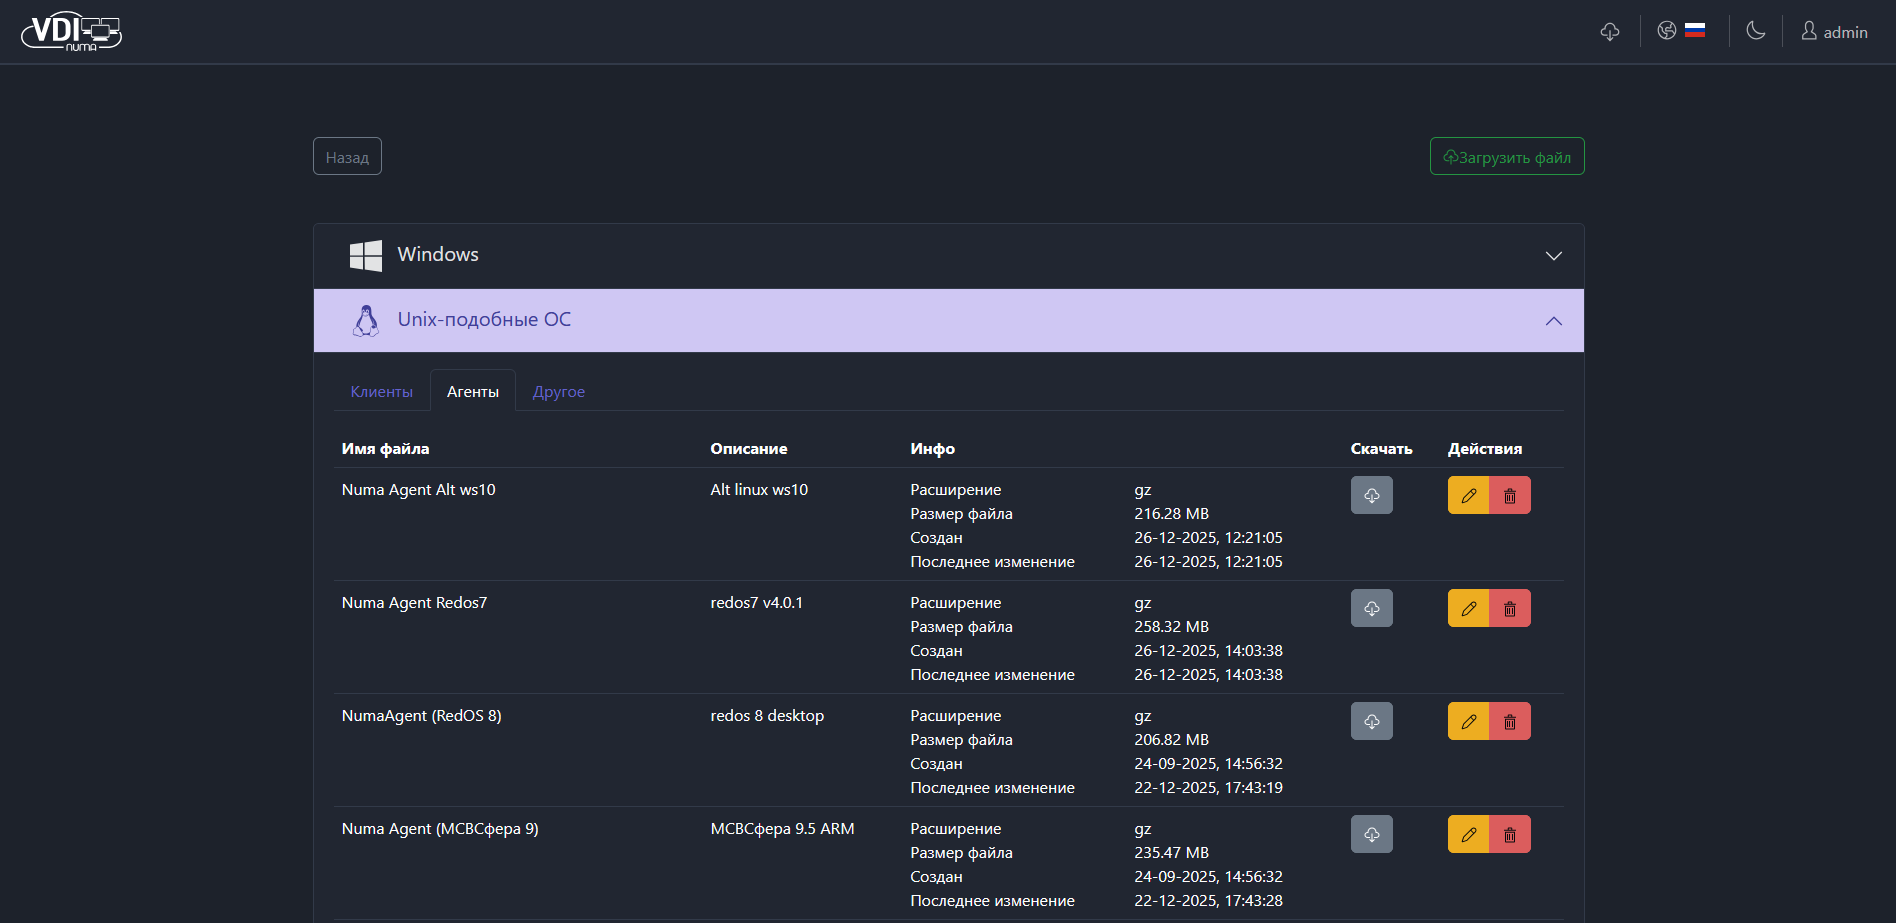Edit the NumaAgent (RedOS 8) entry
Image resolution: width=1896 pixels, height=923 pixels.
point(1468,722)
